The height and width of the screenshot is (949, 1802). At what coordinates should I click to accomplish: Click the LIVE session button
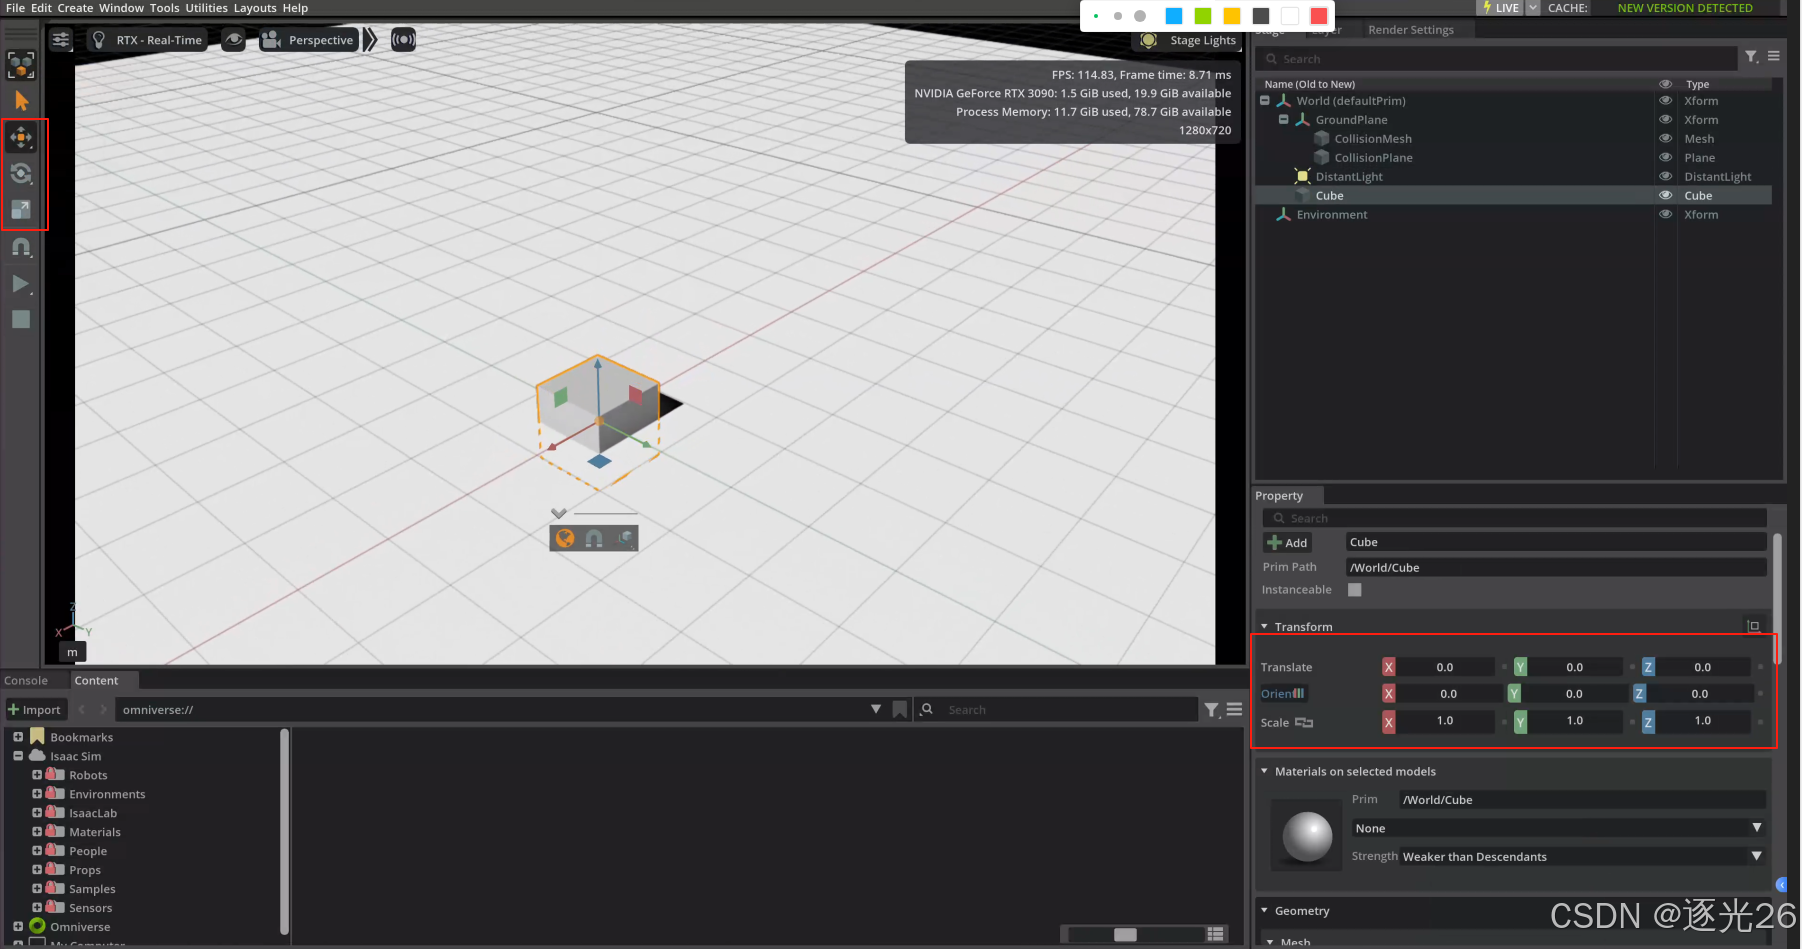click(1500, 8)
